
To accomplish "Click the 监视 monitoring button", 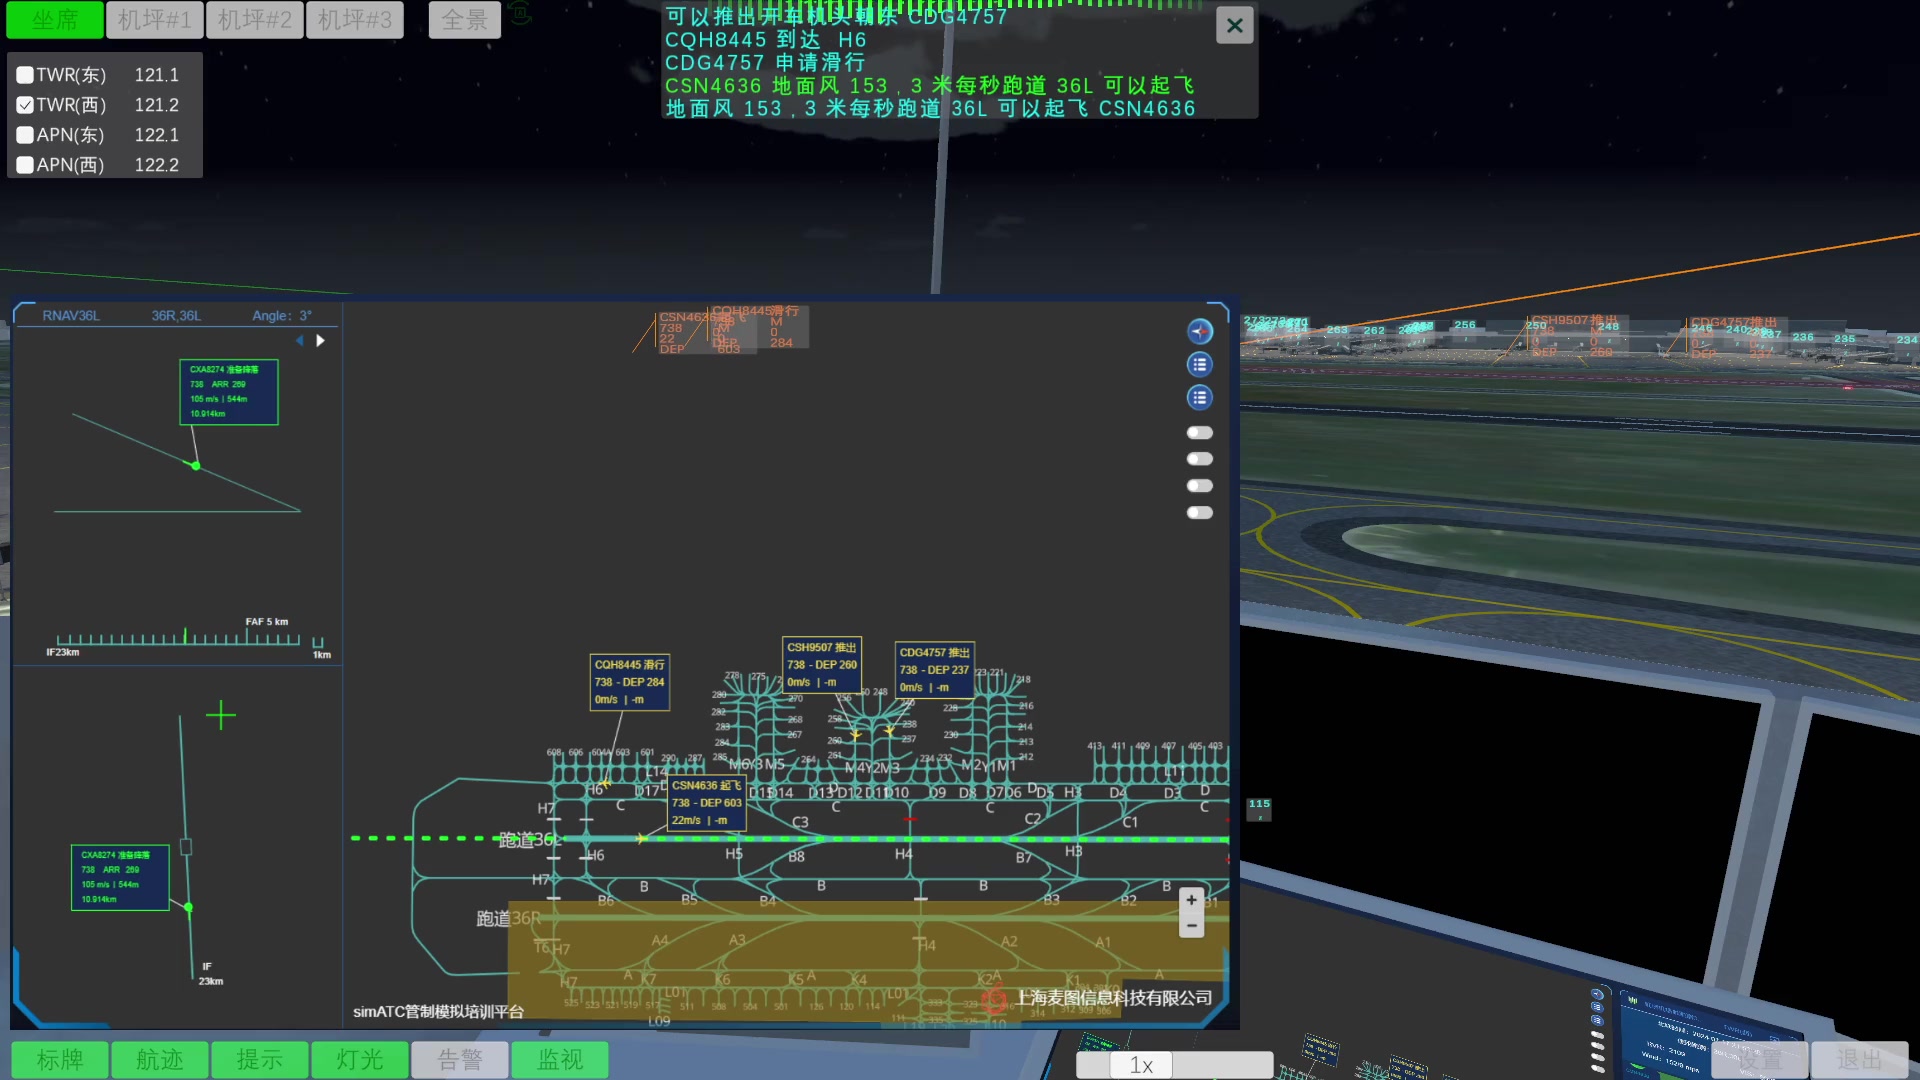I will pyautogui.click(x=559, y=1059).
